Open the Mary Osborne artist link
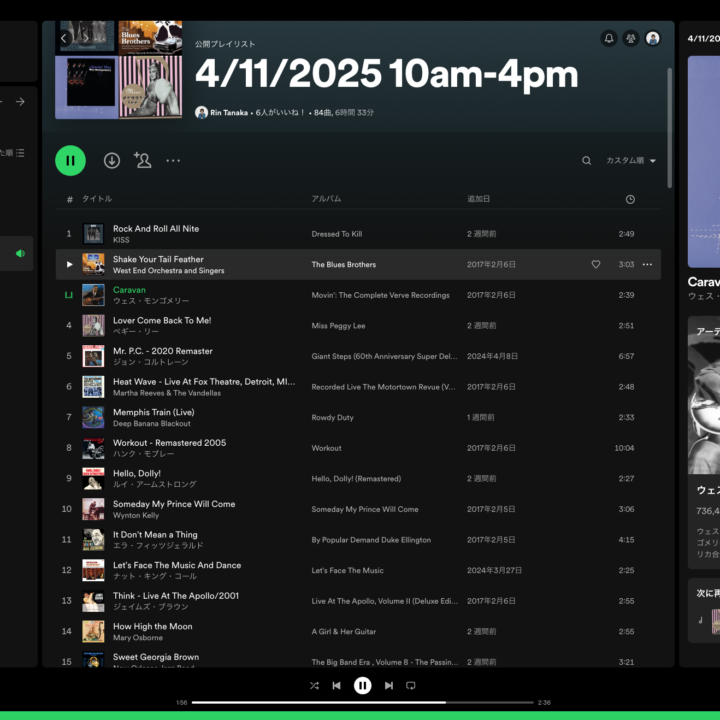 point(138,638)
